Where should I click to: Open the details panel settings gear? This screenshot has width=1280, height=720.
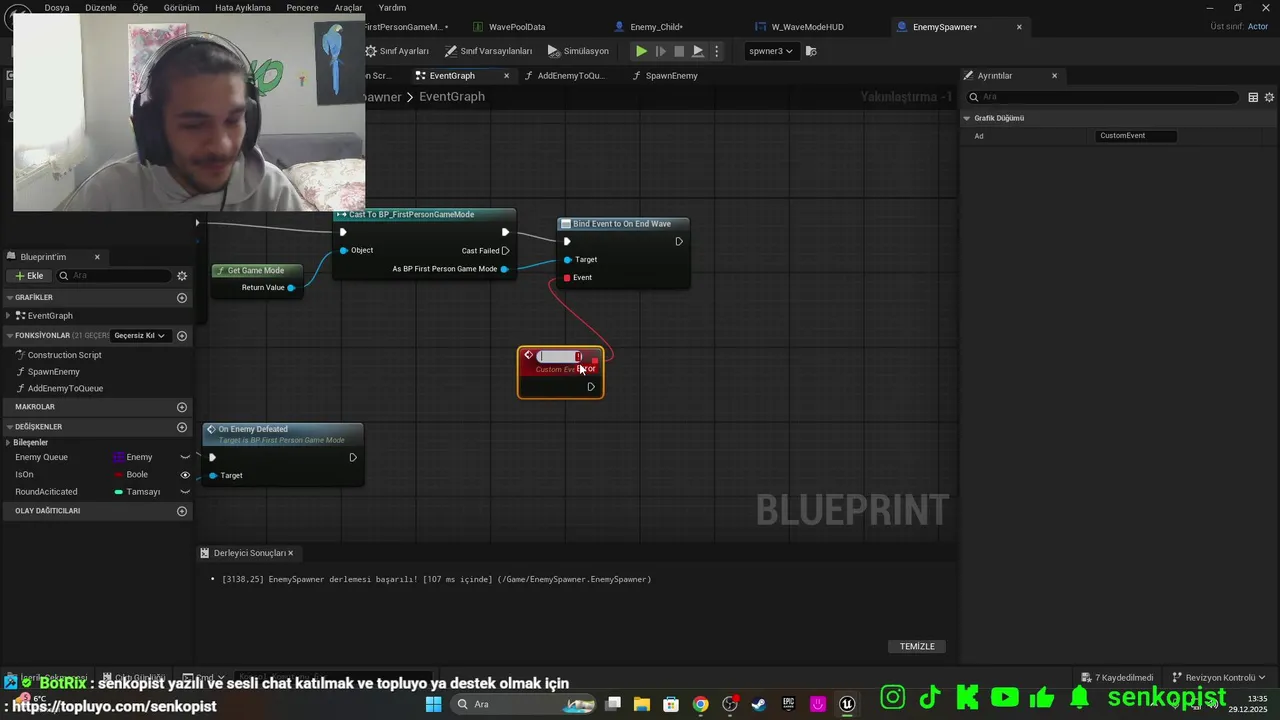click(x=1269, y=97)
